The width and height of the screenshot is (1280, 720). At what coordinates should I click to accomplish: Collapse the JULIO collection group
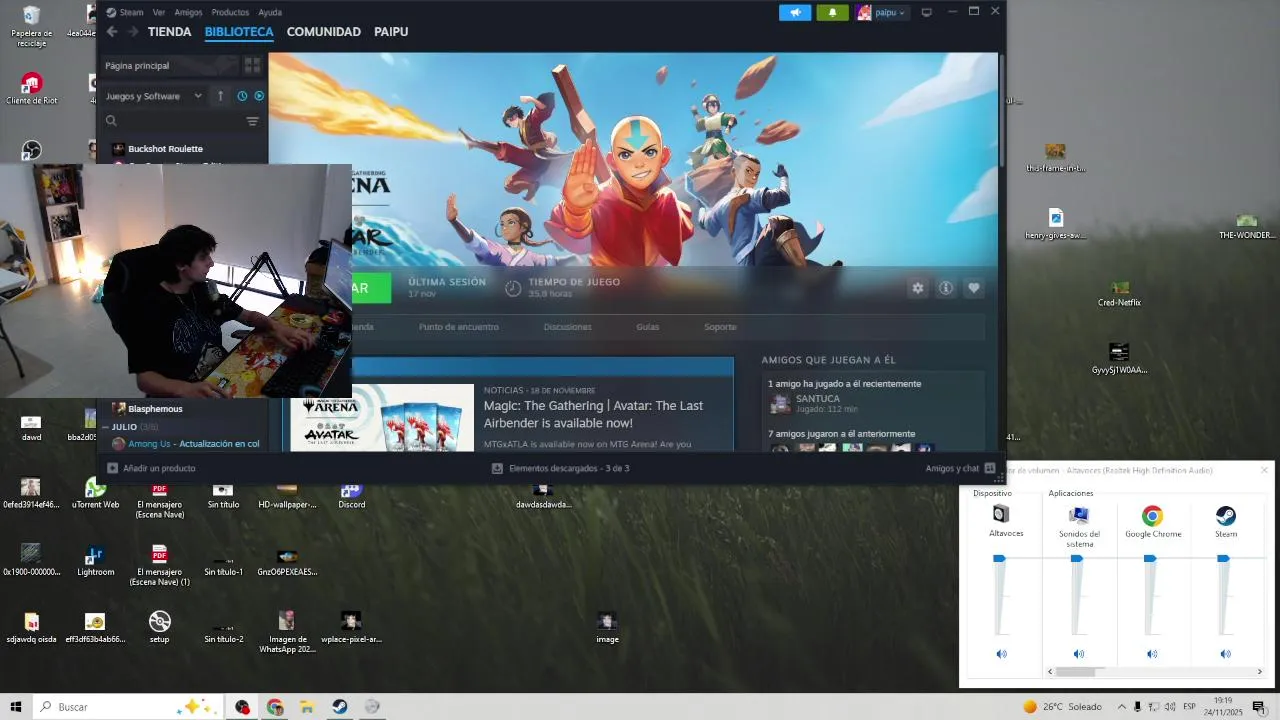tap(105, 427)
